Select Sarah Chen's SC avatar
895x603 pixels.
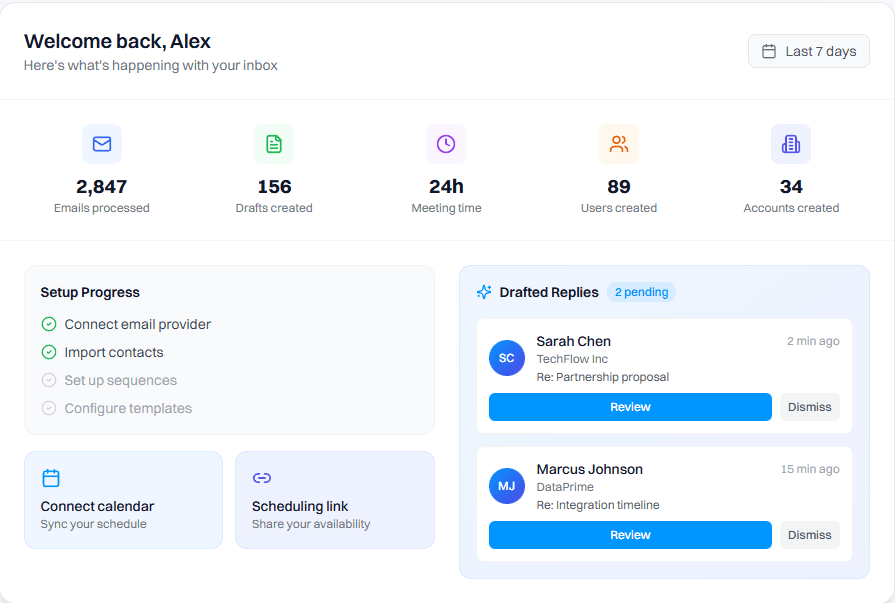[x=506, y=358]
